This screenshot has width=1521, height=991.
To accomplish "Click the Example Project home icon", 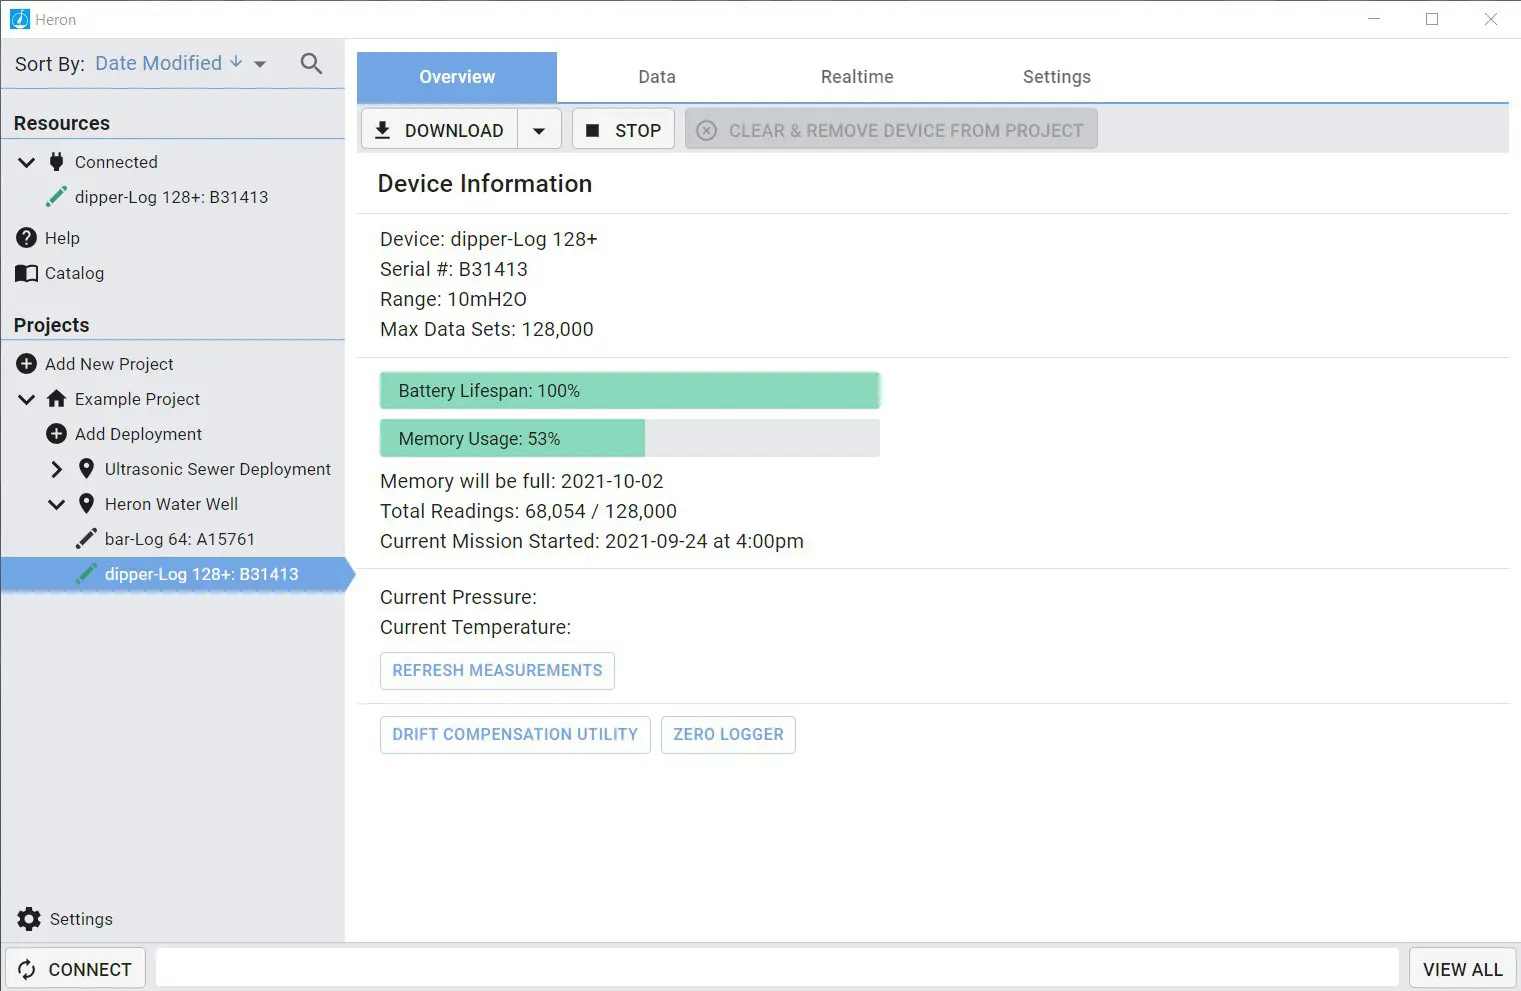I will [x=57, y=399].
